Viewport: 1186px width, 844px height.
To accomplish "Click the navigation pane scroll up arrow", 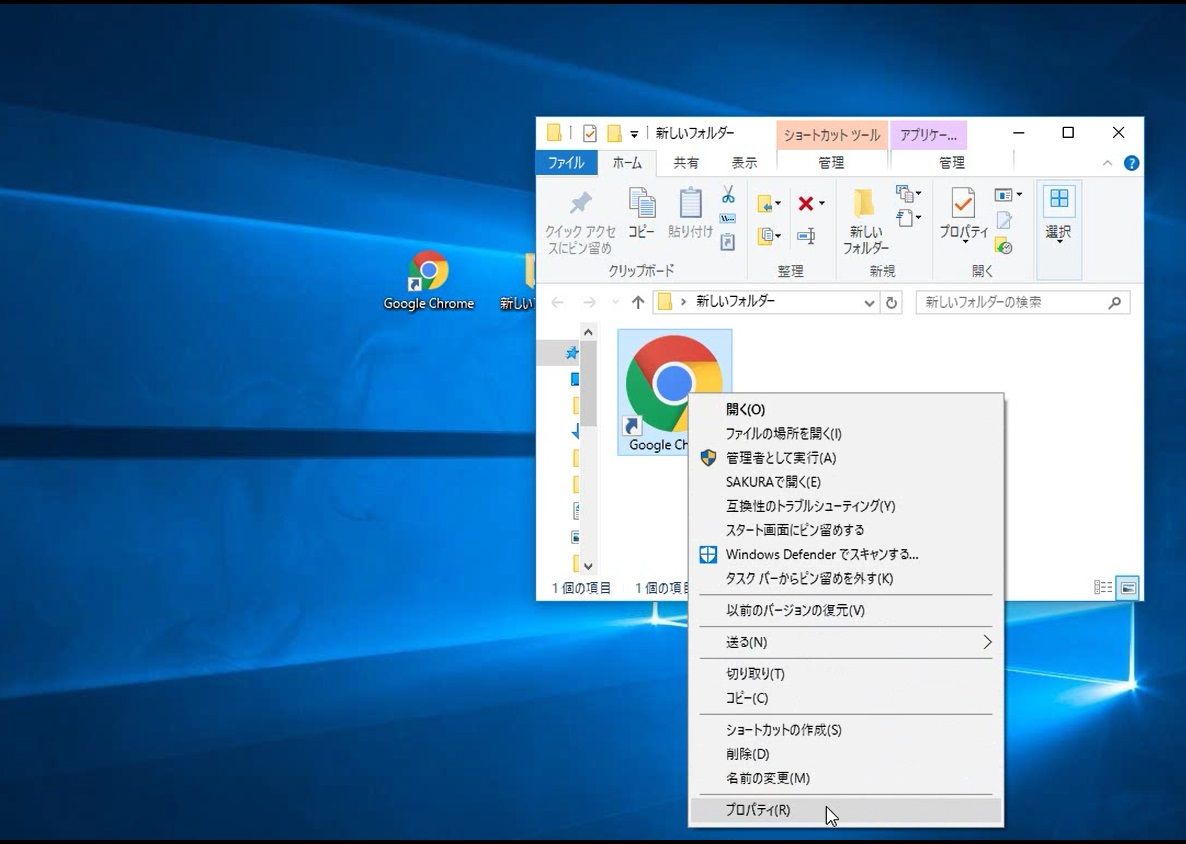I will pyautogui.click(x=588, y=332).
